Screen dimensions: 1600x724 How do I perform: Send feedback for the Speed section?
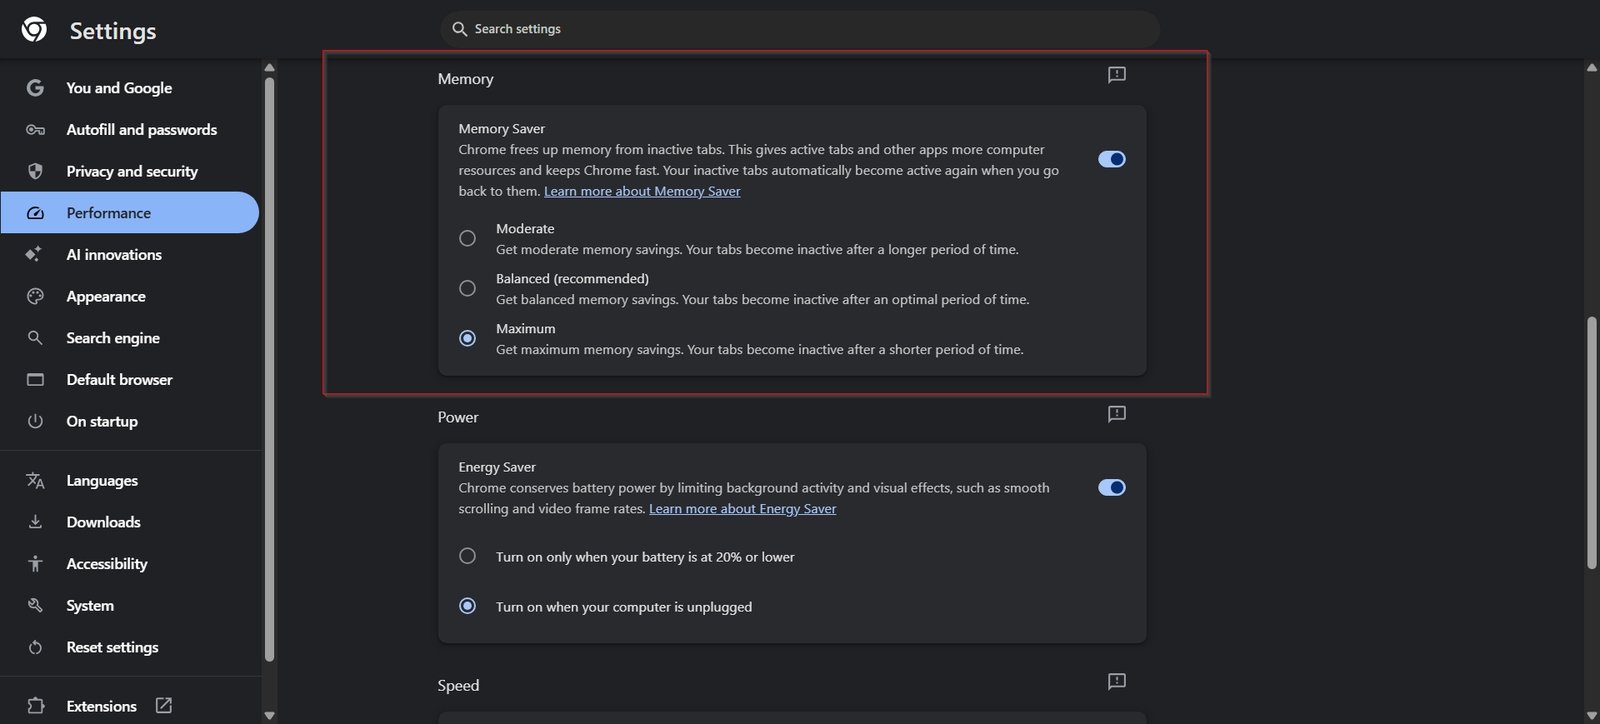coord(1117,682)
